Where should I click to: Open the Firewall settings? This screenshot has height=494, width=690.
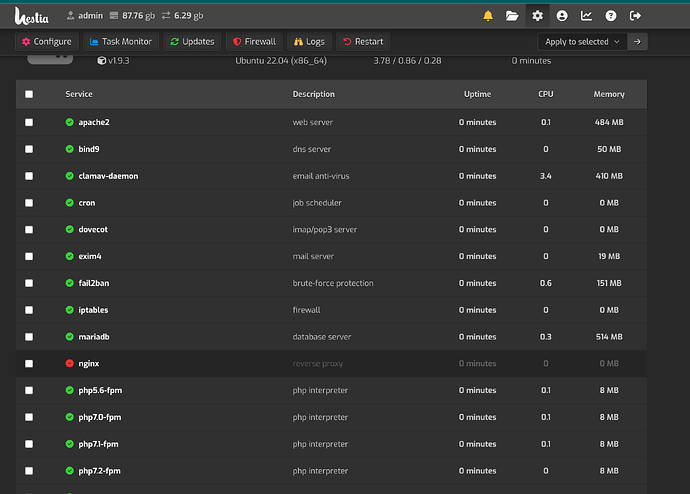click(x=254, y=42)
